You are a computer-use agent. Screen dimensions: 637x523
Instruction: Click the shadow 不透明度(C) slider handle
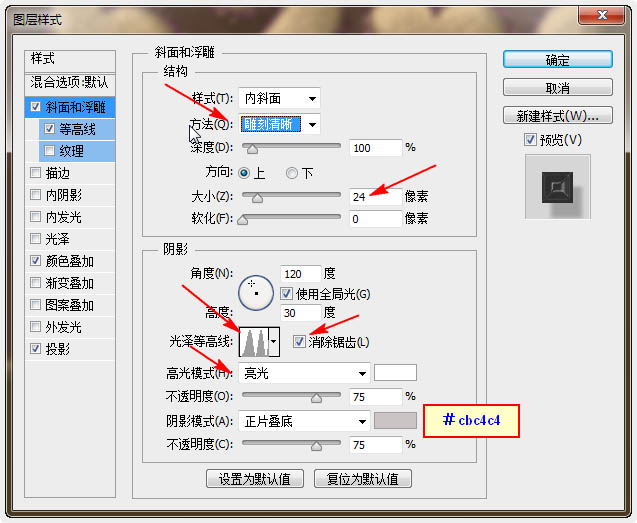coord(316,446)
